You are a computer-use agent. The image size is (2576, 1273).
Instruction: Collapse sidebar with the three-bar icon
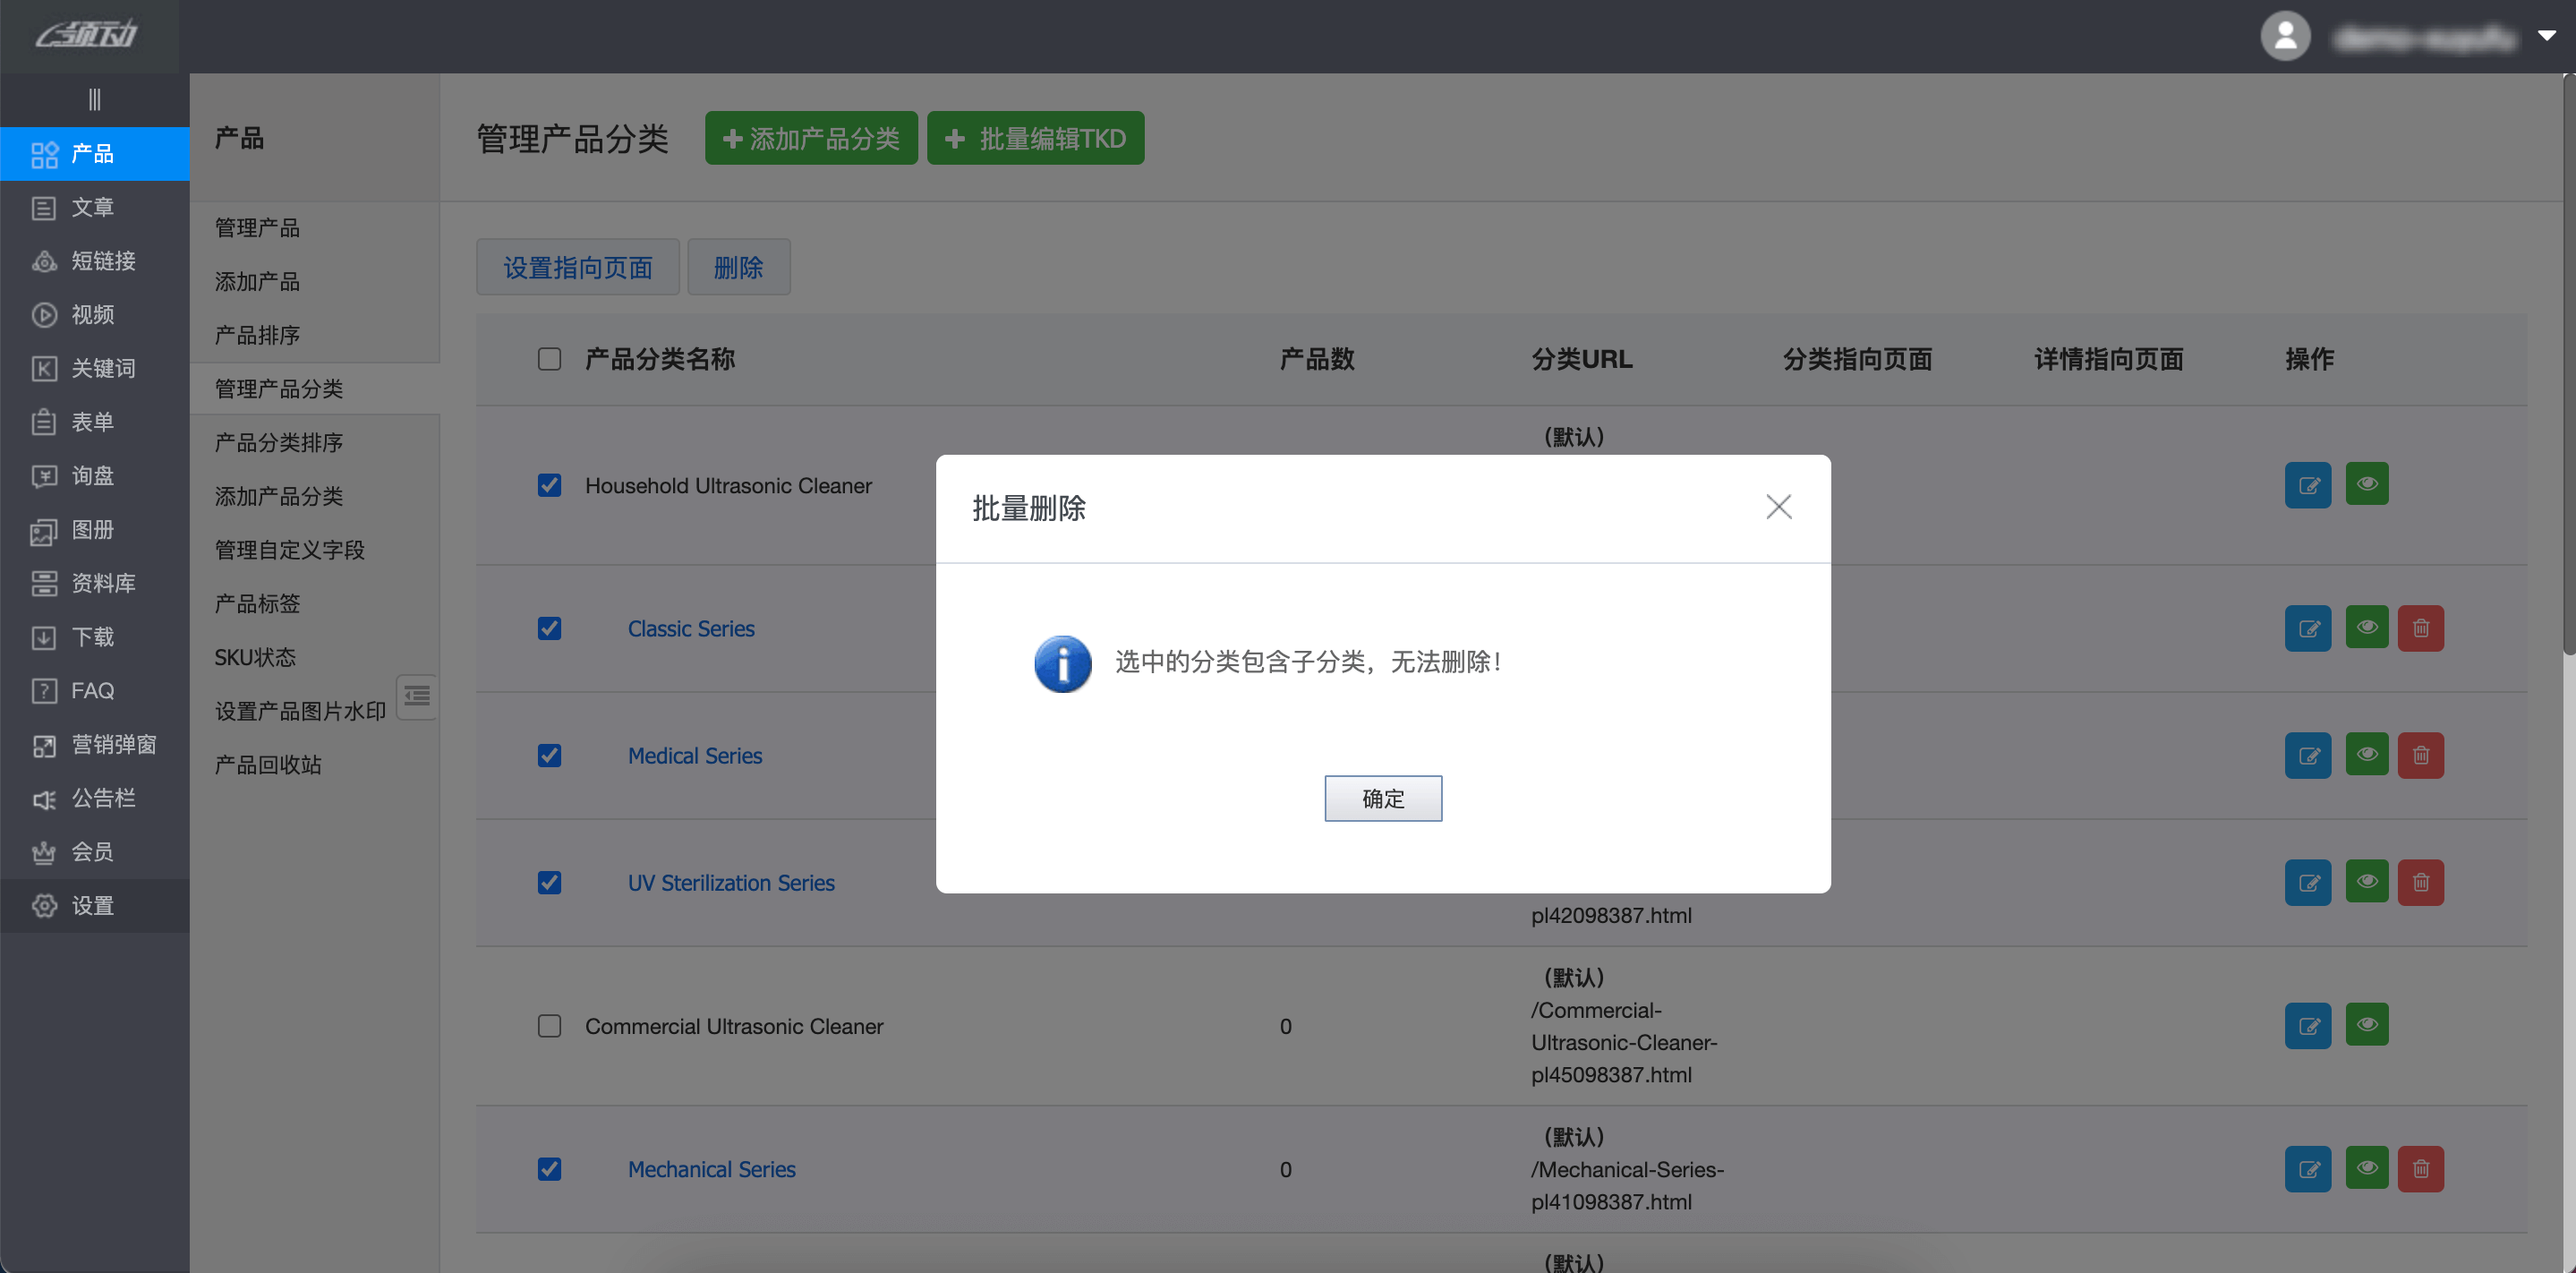coord(94,99)
